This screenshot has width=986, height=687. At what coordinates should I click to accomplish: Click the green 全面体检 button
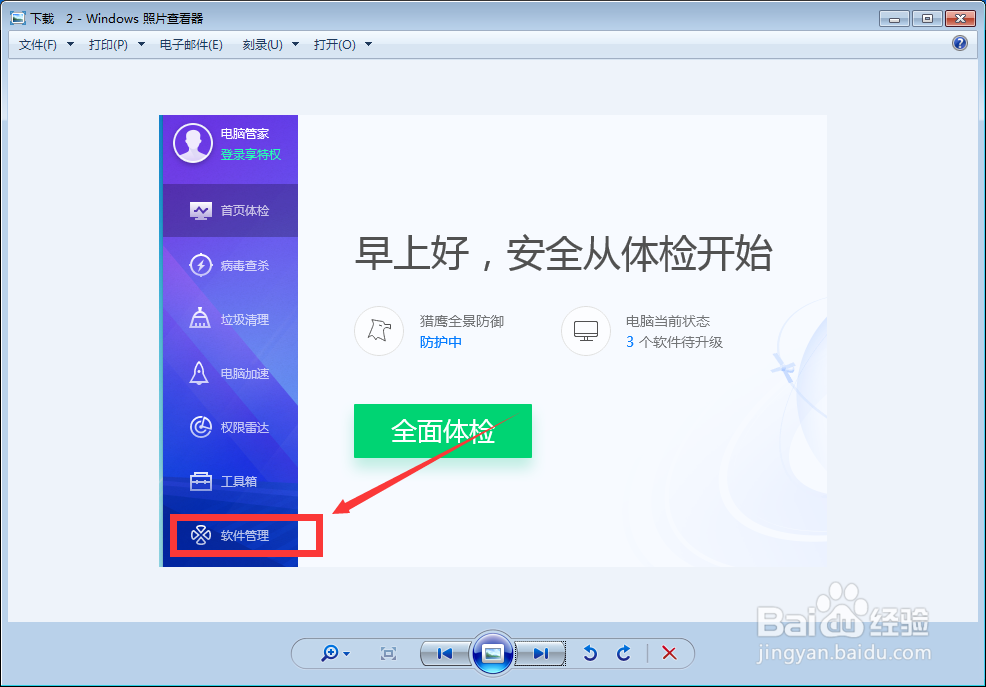[x=443, y=431]
